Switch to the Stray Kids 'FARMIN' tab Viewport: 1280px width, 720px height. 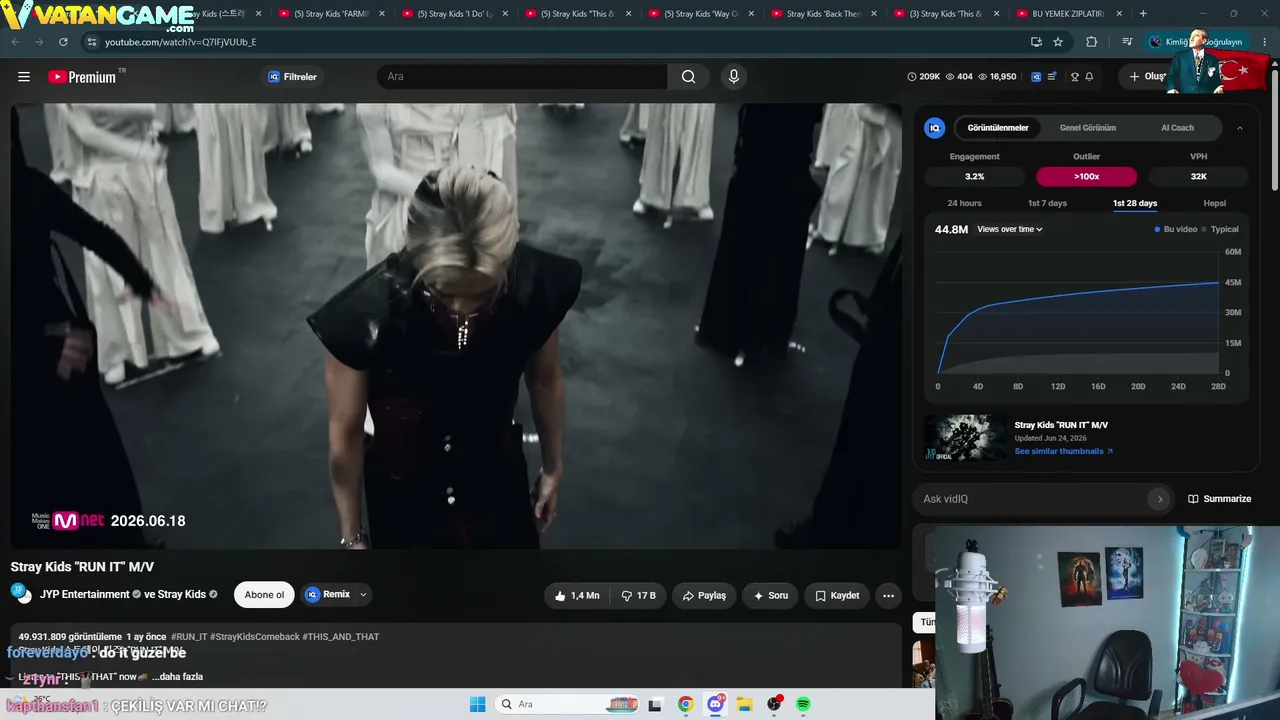(330, 14)
